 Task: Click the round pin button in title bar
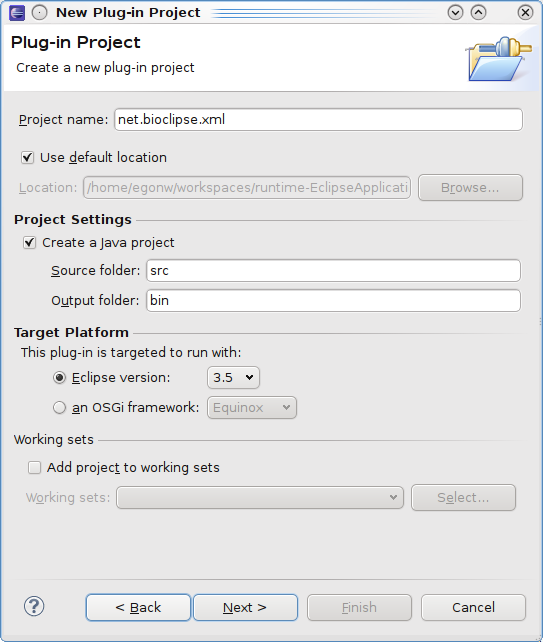click(x=40, y=13)
